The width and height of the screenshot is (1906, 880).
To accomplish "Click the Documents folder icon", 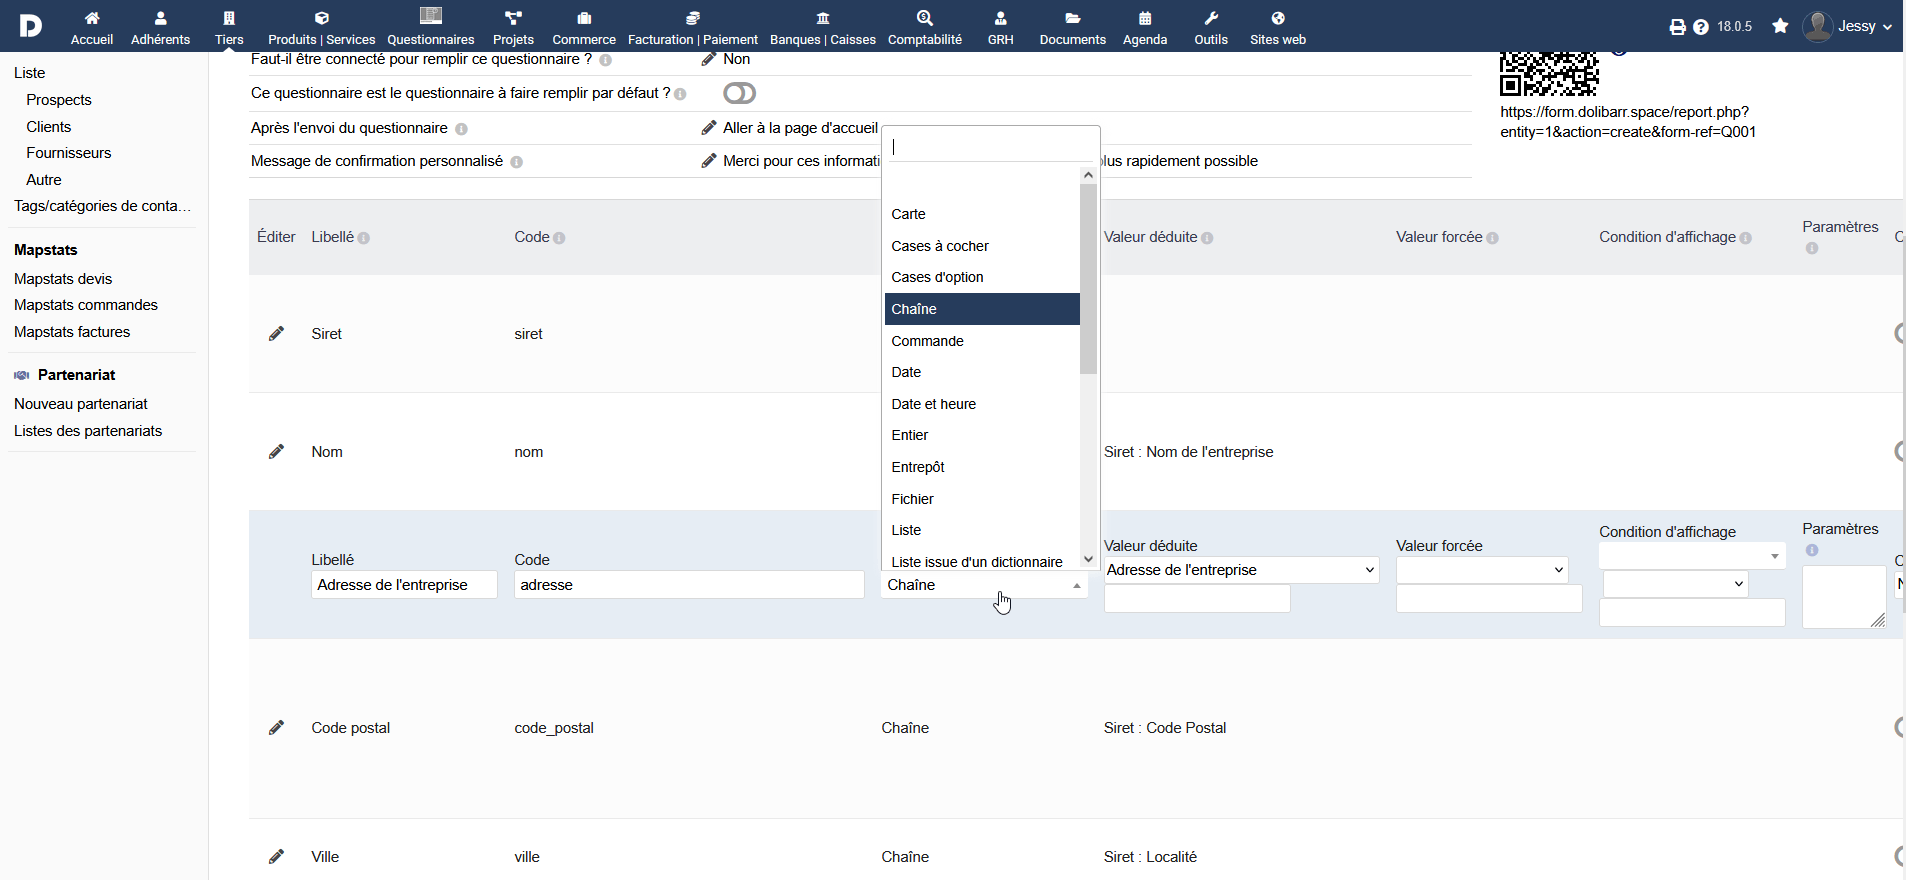I will (1073, 18).
